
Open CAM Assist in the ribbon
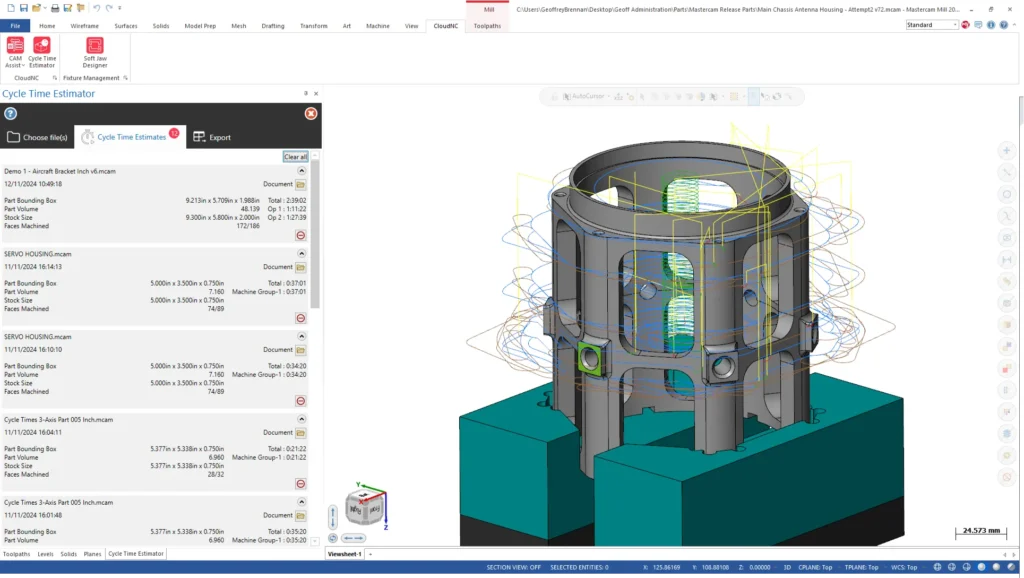click(x=15, y=52)
